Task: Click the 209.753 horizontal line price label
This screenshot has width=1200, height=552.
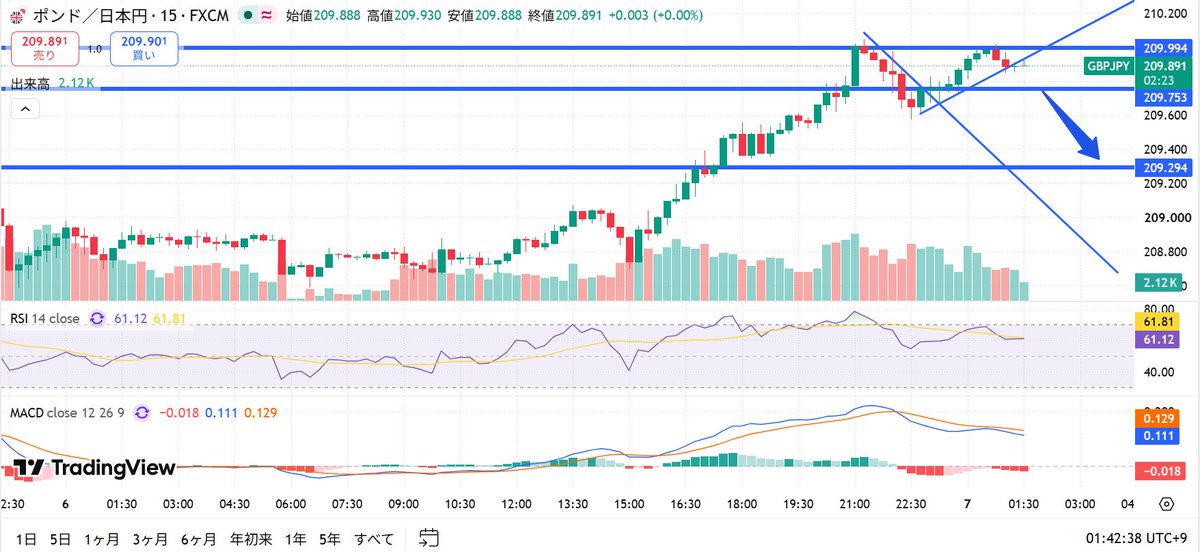Action: (x=1163, y=98)
